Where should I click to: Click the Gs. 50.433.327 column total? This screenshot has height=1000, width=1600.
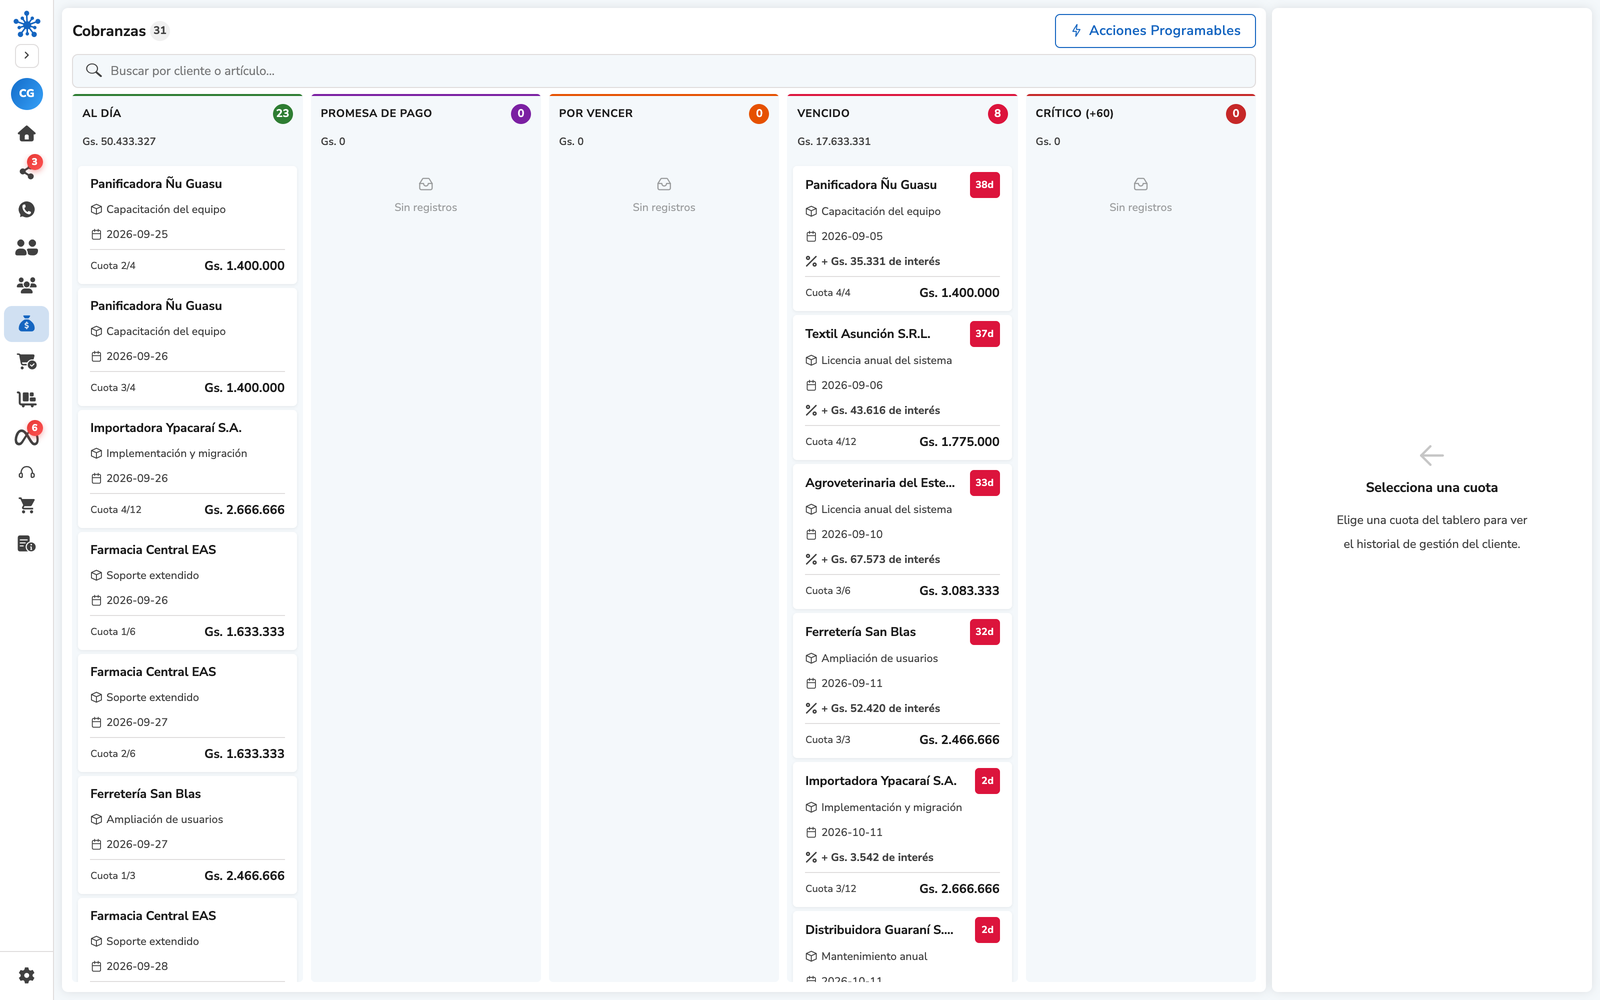click(119, 142)
